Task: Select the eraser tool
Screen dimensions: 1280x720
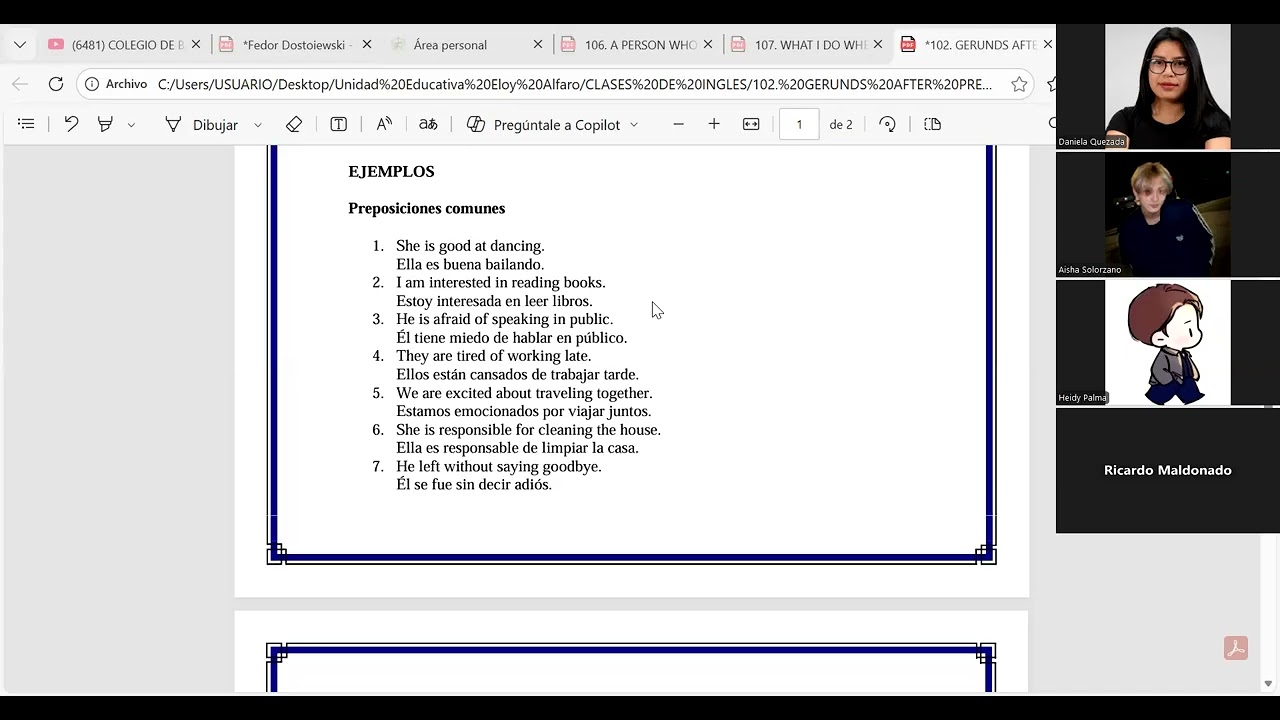Action: tap(294, 124)
